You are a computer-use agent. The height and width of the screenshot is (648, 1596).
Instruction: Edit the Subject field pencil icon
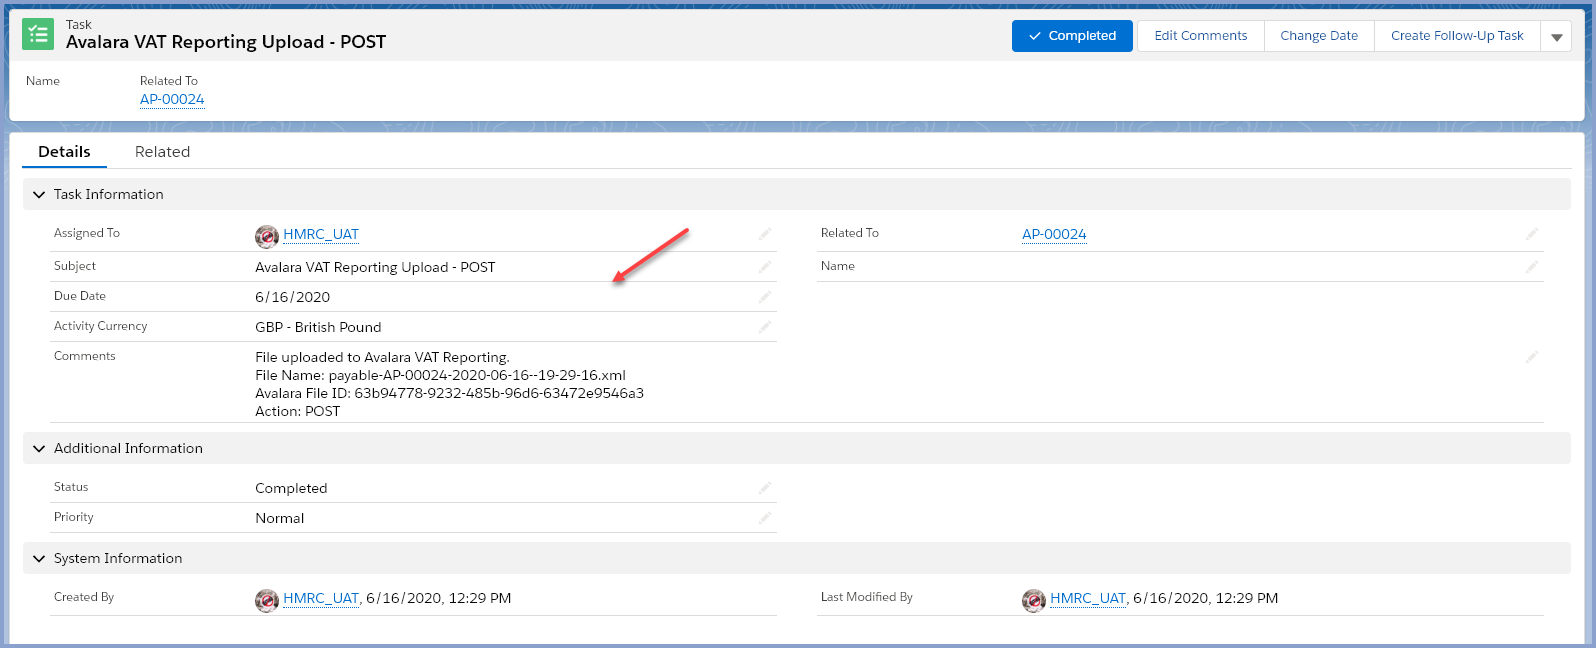click(765, 267)
